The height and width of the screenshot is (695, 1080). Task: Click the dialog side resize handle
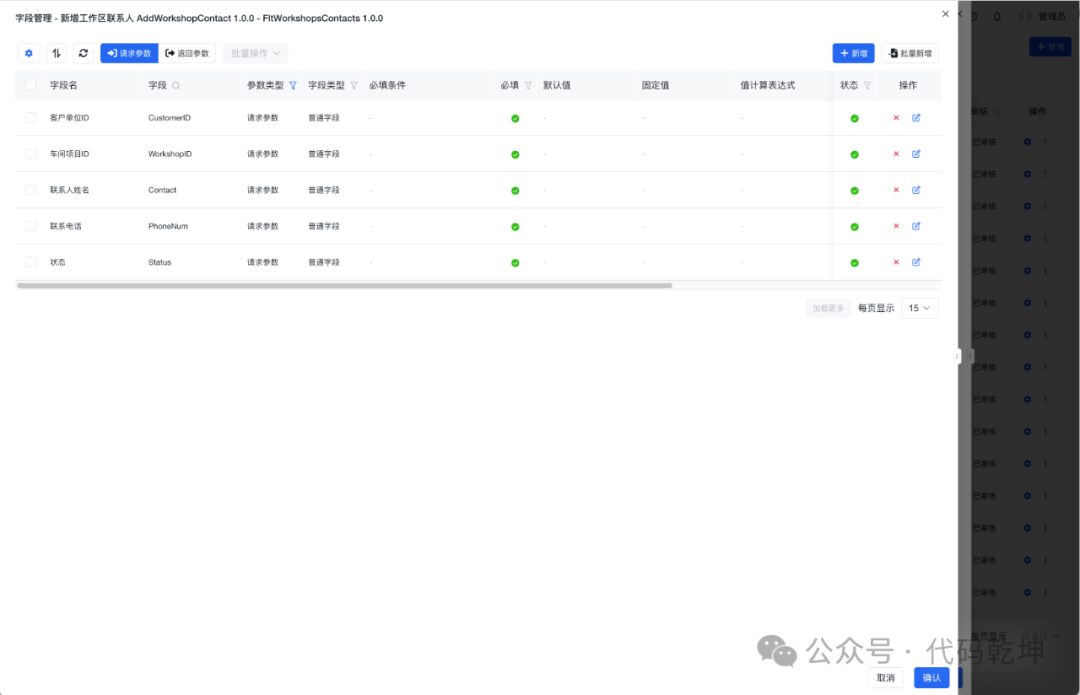[x=957, y=356]
